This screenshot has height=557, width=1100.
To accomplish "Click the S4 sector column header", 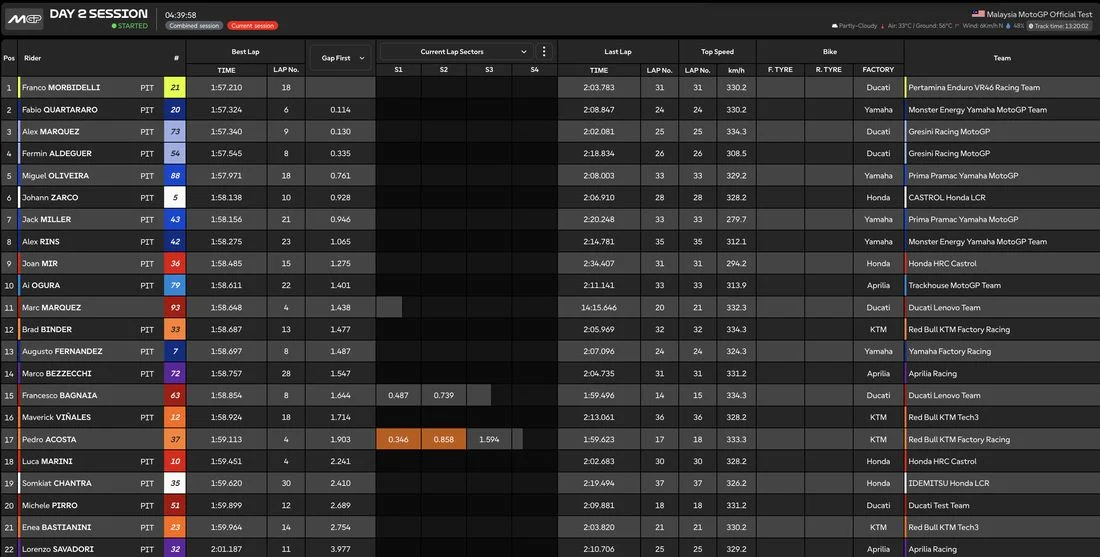I will point(535,70).
